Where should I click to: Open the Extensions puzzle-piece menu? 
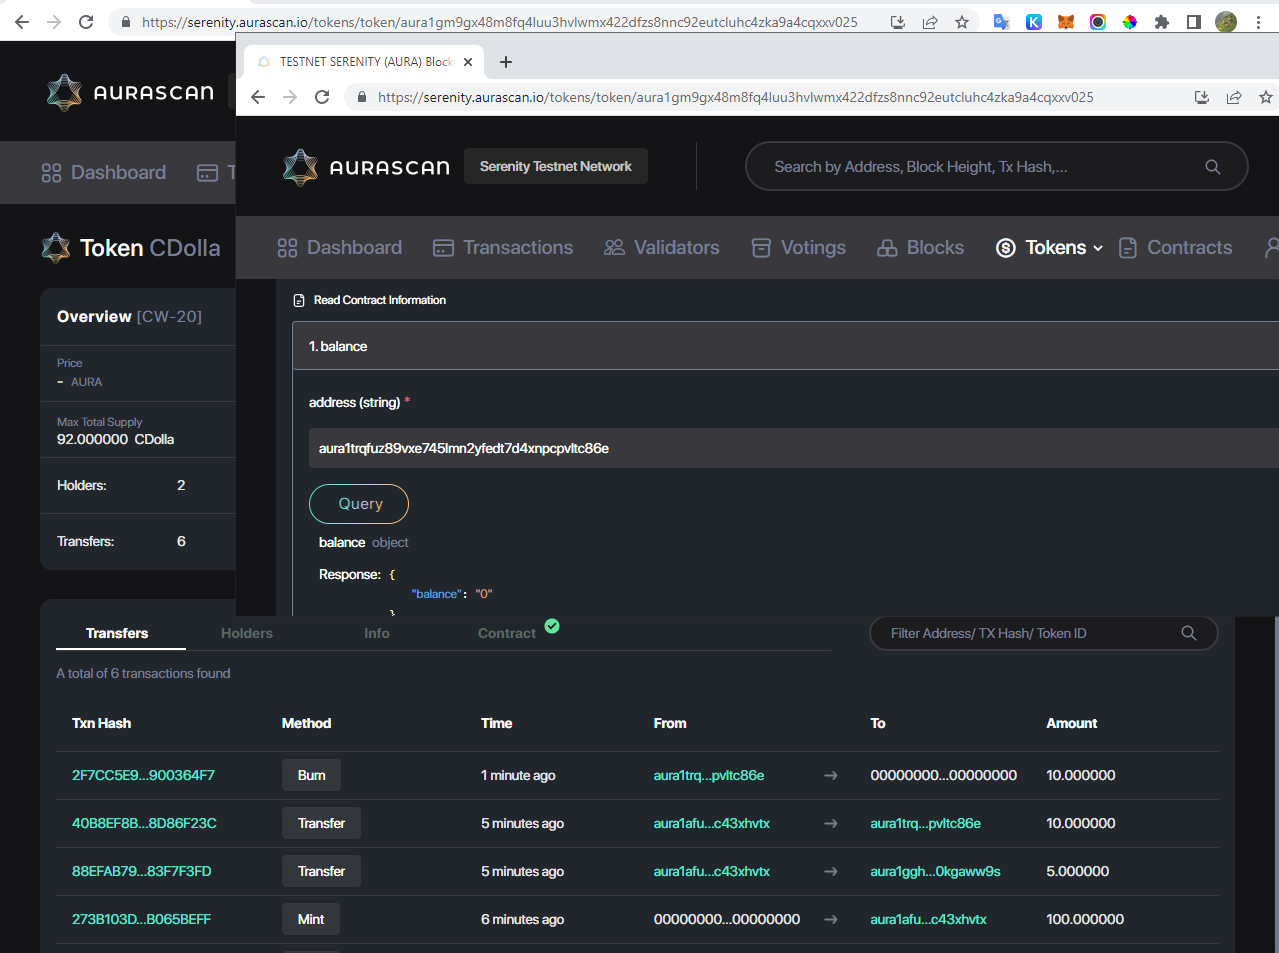(1162, 22)
